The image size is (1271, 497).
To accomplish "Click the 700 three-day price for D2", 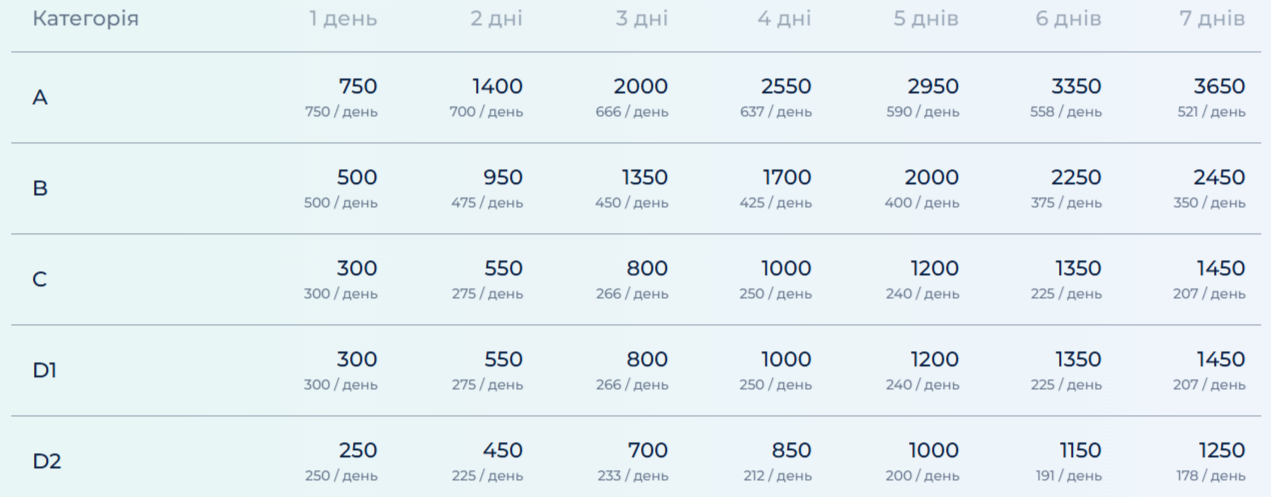I will pyautogui.click(x=647, y=451).
